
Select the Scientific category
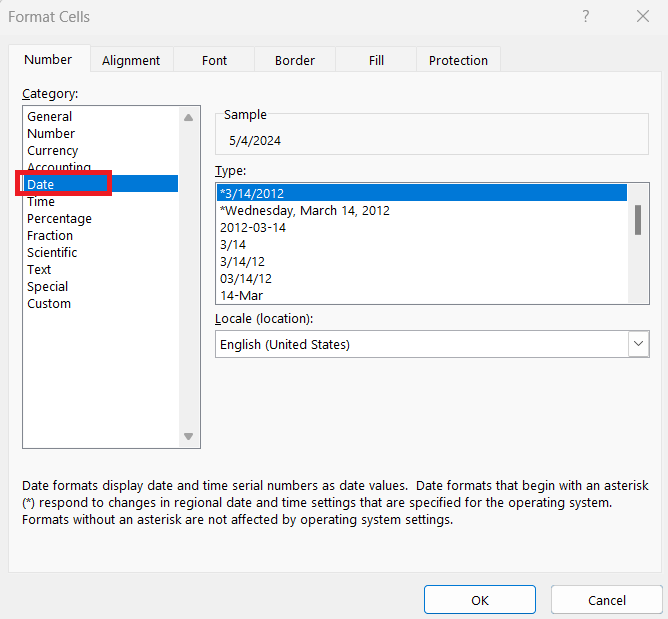101,253
